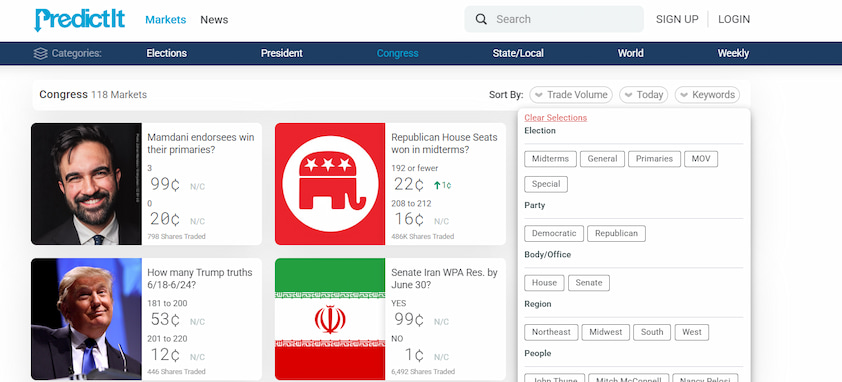Toggle the Democratic party filter
Screen dimensions: 842x382
[x=554, y=234]
